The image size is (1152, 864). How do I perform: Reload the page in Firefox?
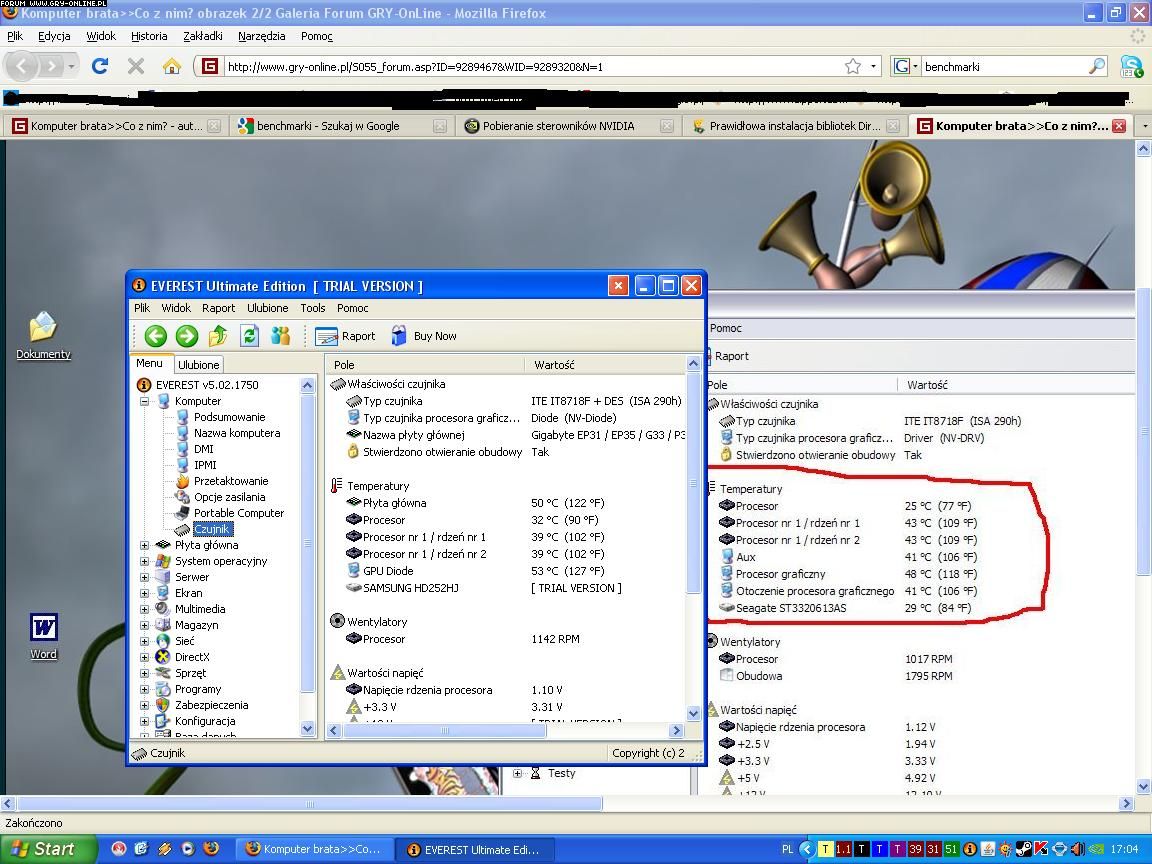(x=99, y=66)
